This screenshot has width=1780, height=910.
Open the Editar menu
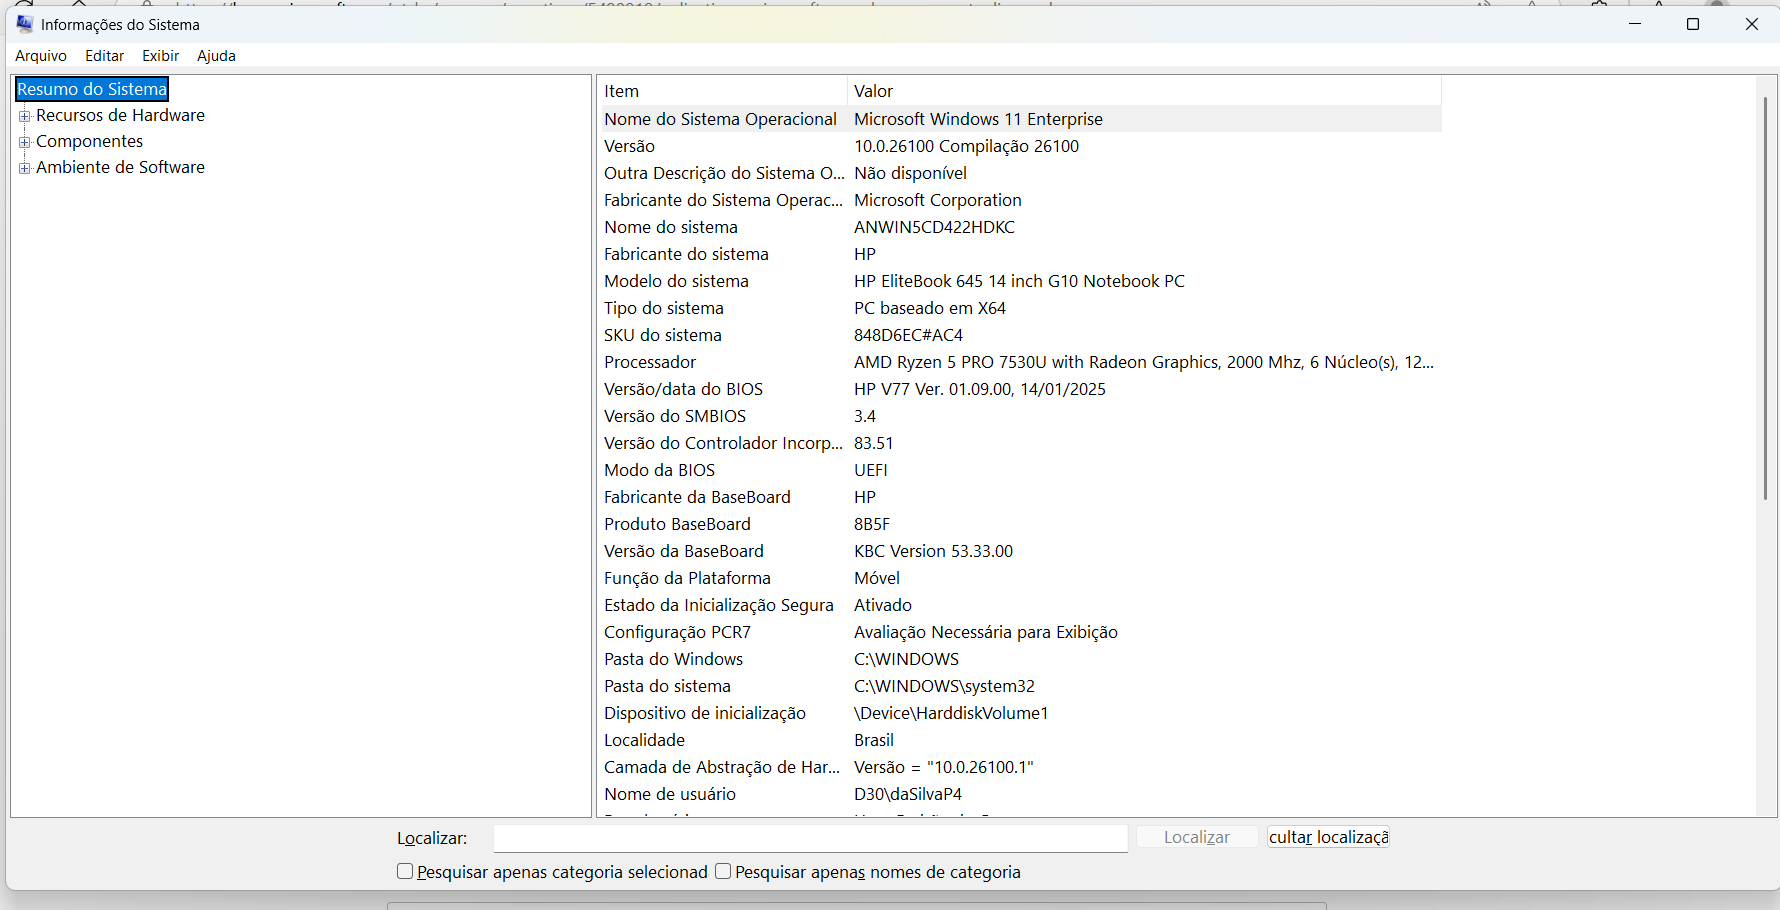tap(104, 56)
